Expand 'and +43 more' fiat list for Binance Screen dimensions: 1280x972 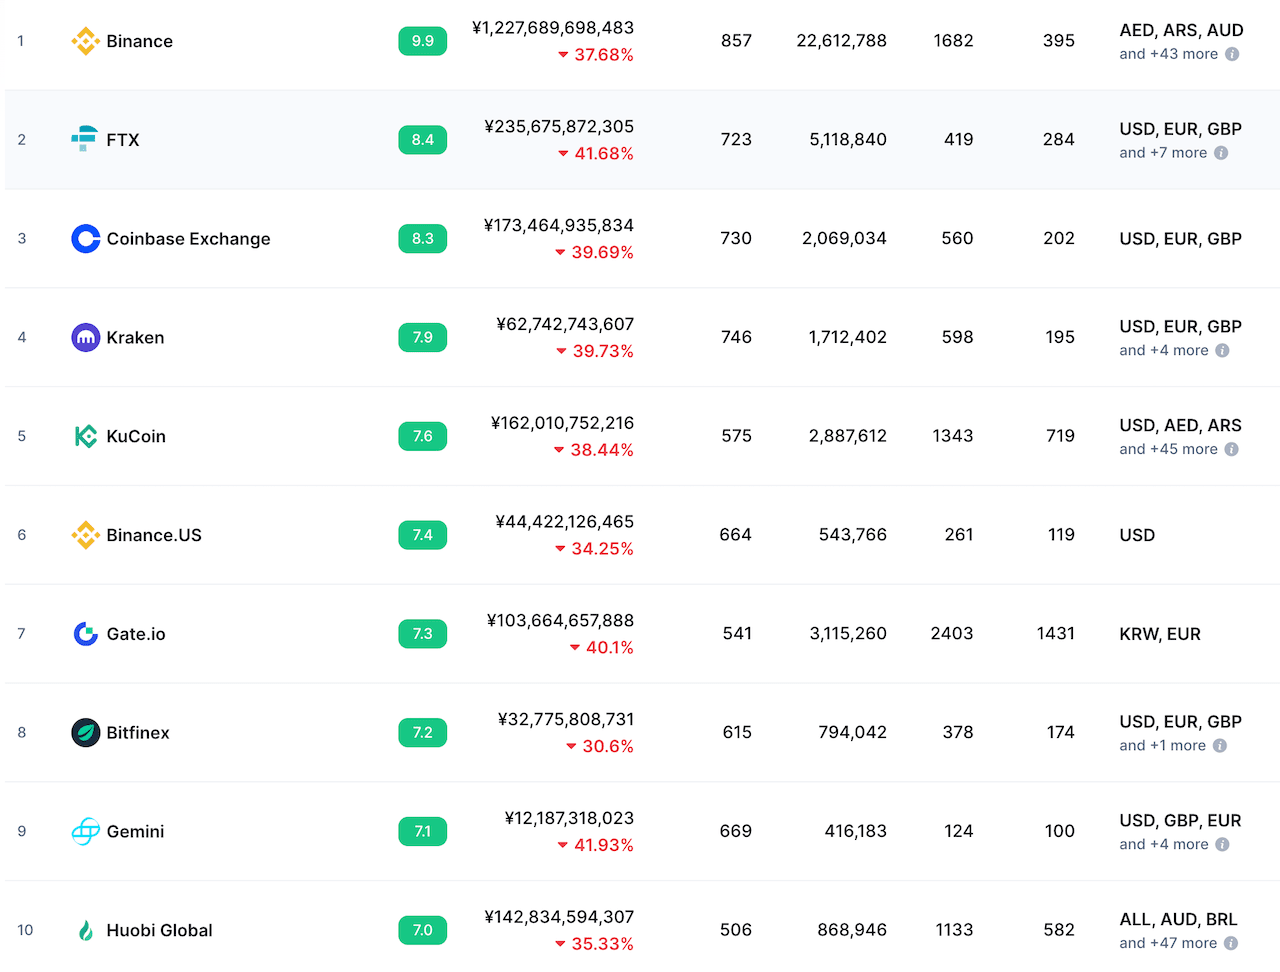(x=1169, y=54)
